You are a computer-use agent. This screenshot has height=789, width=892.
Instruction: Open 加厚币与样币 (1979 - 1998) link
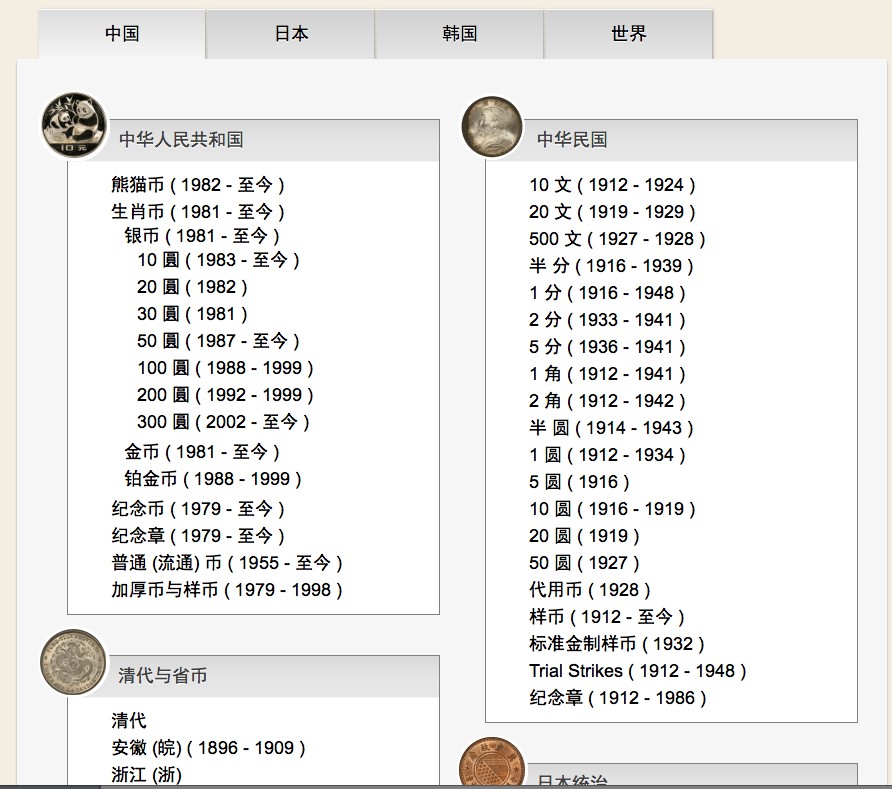pyautogui.click(x=227, y=590)
